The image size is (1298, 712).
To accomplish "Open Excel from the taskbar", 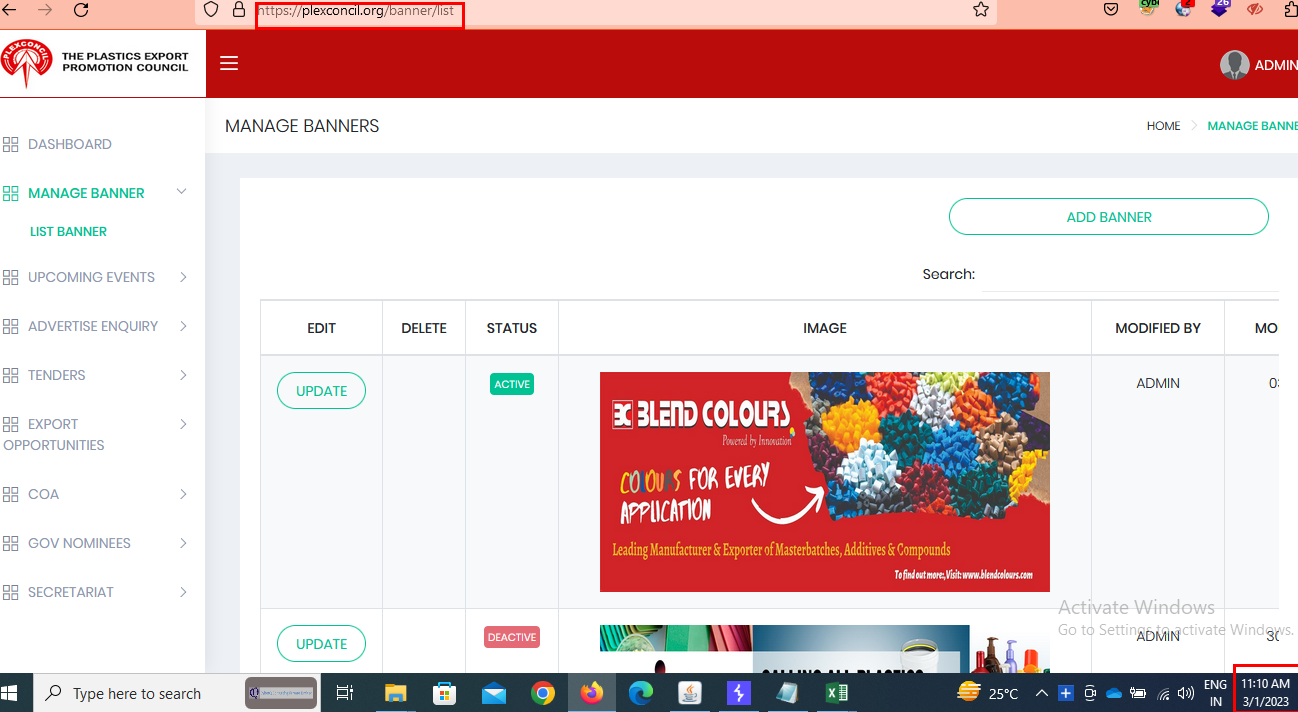I will [x=836, y=693].
